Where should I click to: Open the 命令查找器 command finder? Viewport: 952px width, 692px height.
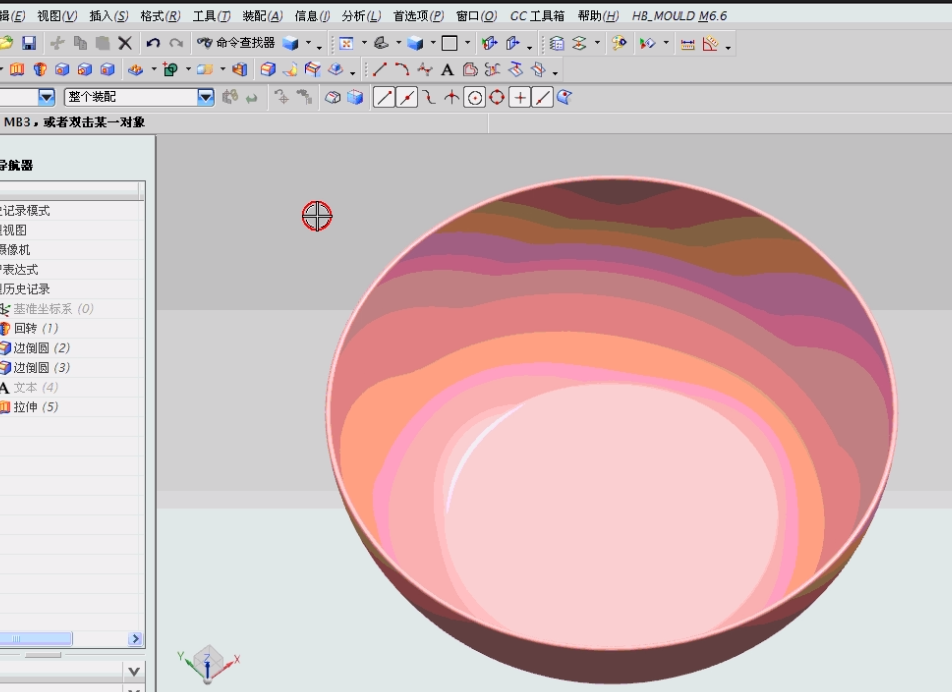[236, 43]
